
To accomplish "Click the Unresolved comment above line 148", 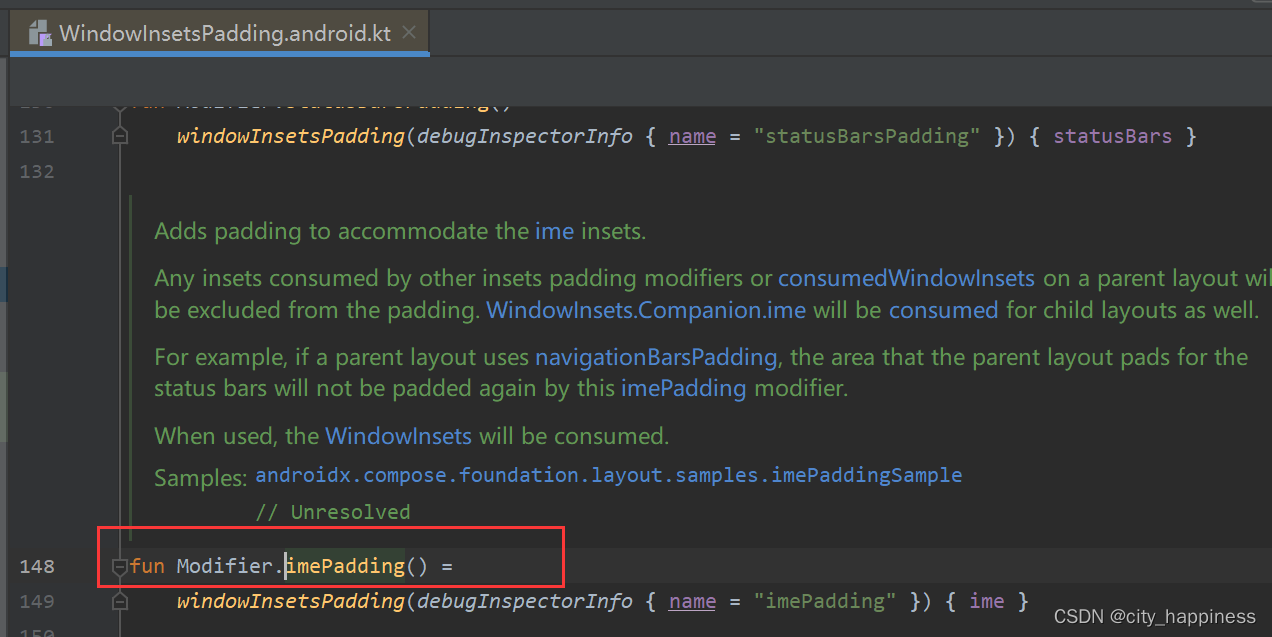I will click(333, 511).
